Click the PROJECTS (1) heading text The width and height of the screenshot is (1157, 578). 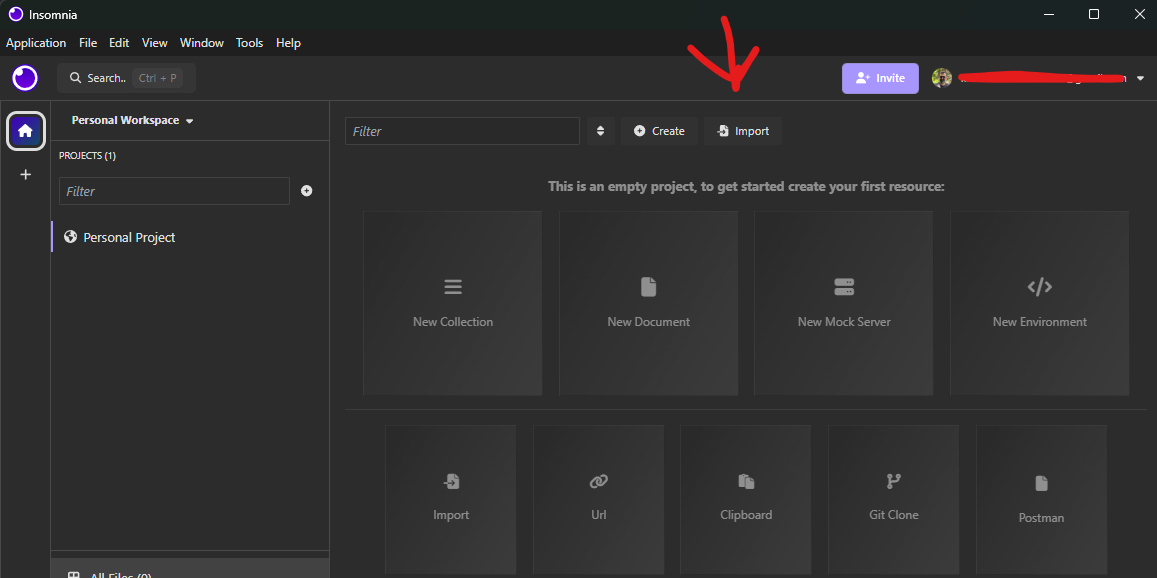pyautogui.click(x=87, y=156)
